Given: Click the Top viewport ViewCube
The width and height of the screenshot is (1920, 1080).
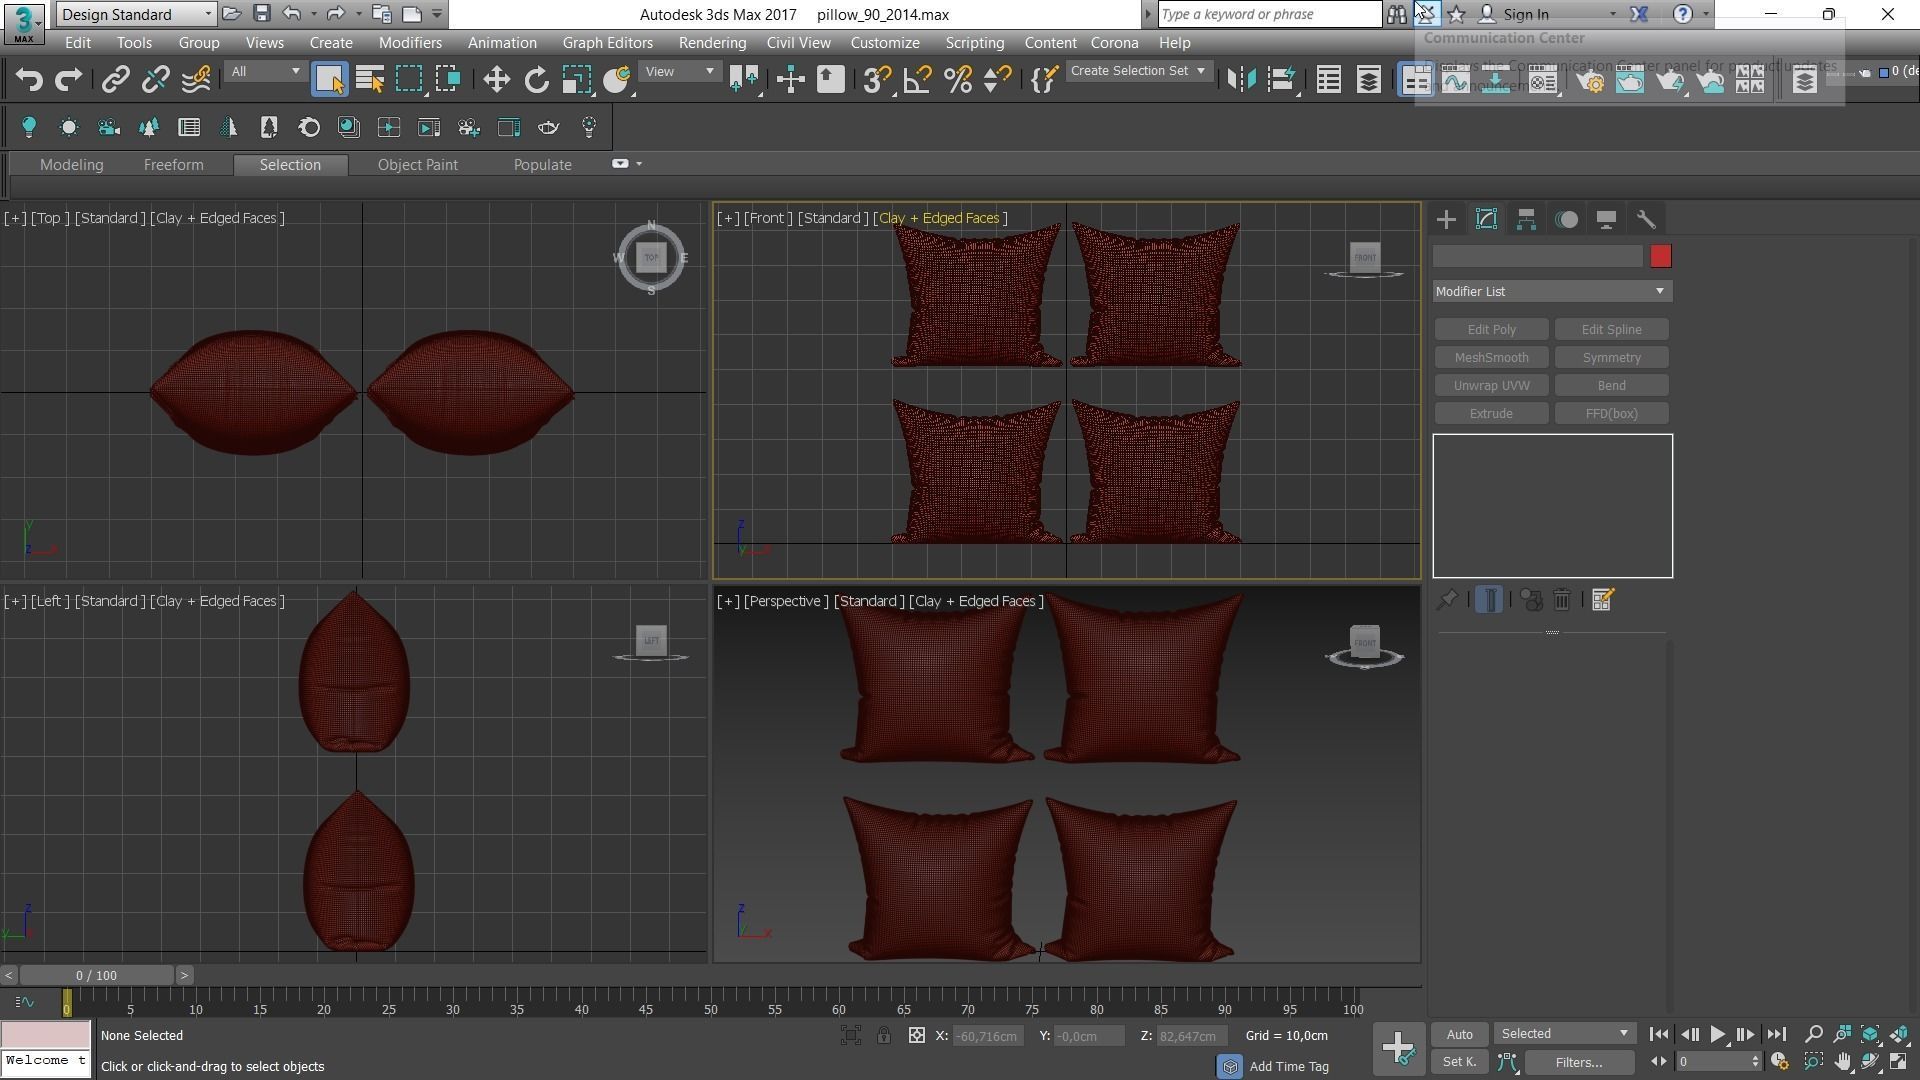Looking at the screenshot, I should pyautogui.click(x=651, y=258).
